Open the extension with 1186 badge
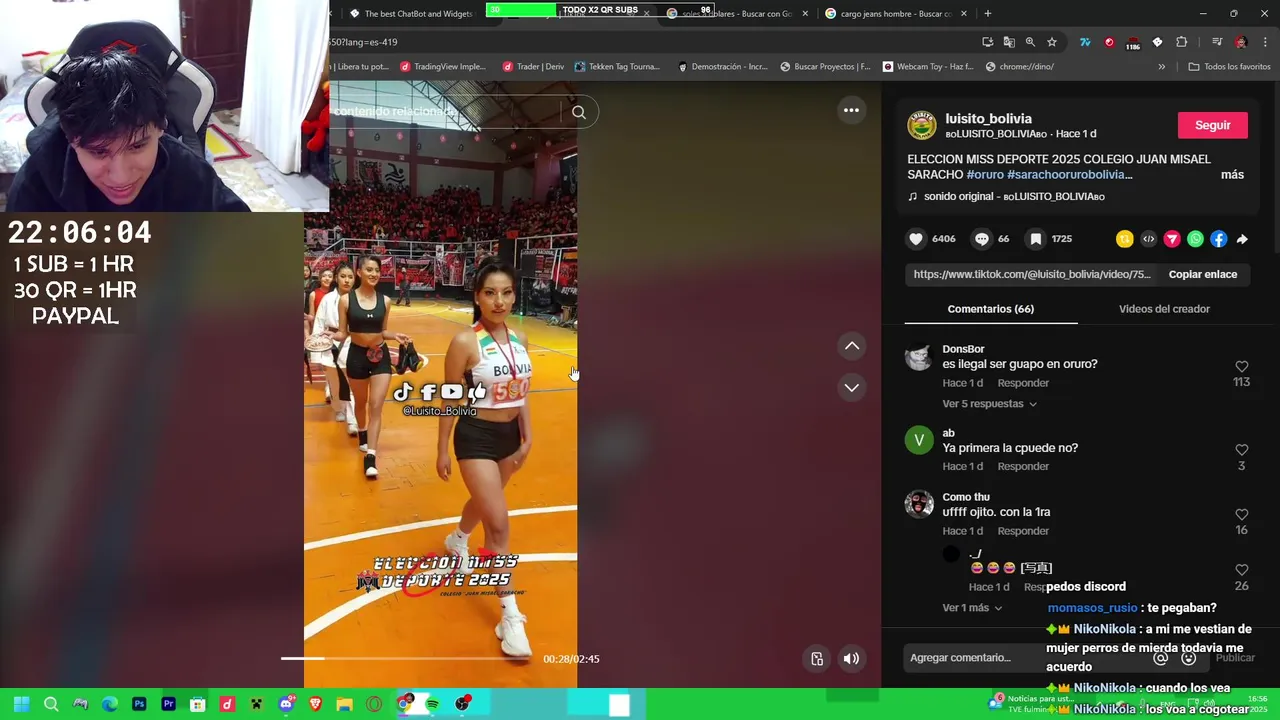Image resolution: width=1280 pixels, height=720 pixels. [x=1133, y=43]
